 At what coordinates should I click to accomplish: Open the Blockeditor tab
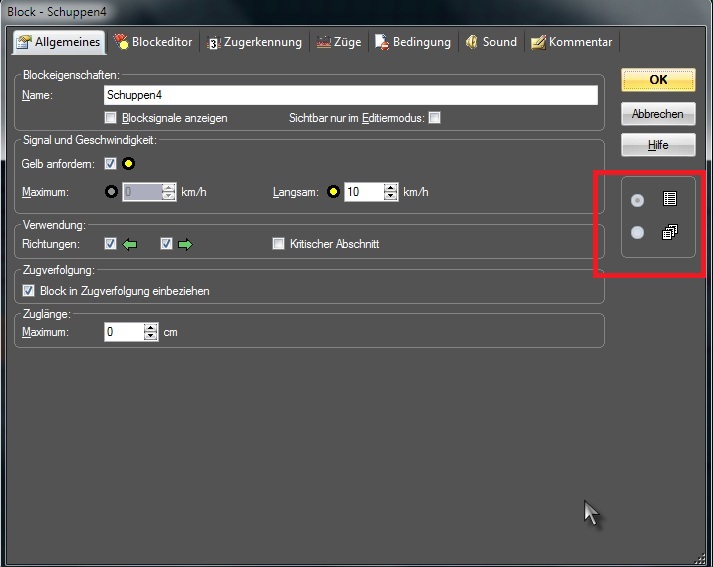pos(153,42)
